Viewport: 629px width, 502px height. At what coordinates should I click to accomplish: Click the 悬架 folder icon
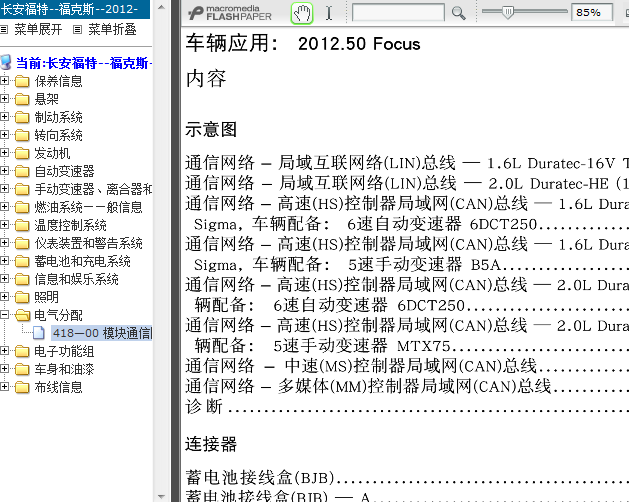point(22,99)
